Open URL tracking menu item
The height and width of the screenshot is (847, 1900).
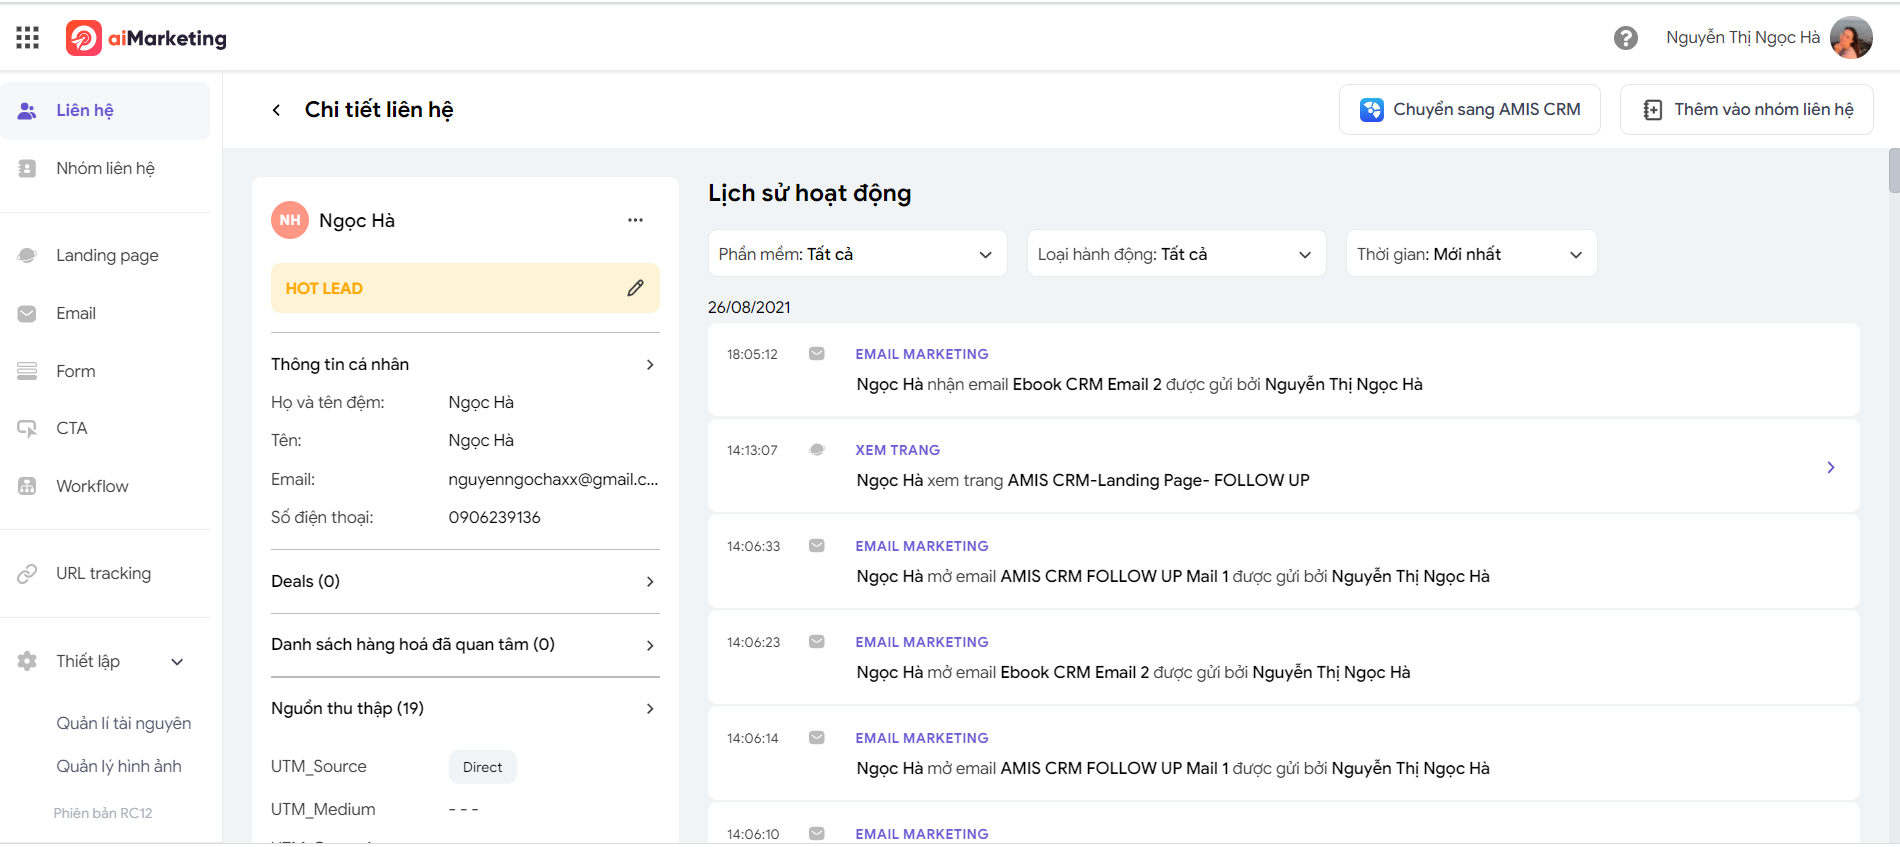[105, 573]
